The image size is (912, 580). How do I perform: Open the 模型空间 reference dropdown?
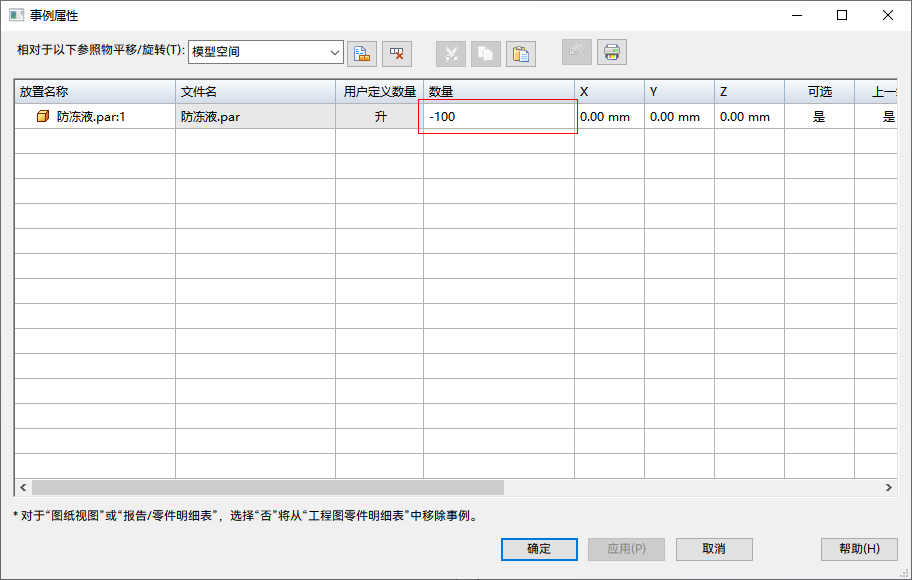(266, 52)
